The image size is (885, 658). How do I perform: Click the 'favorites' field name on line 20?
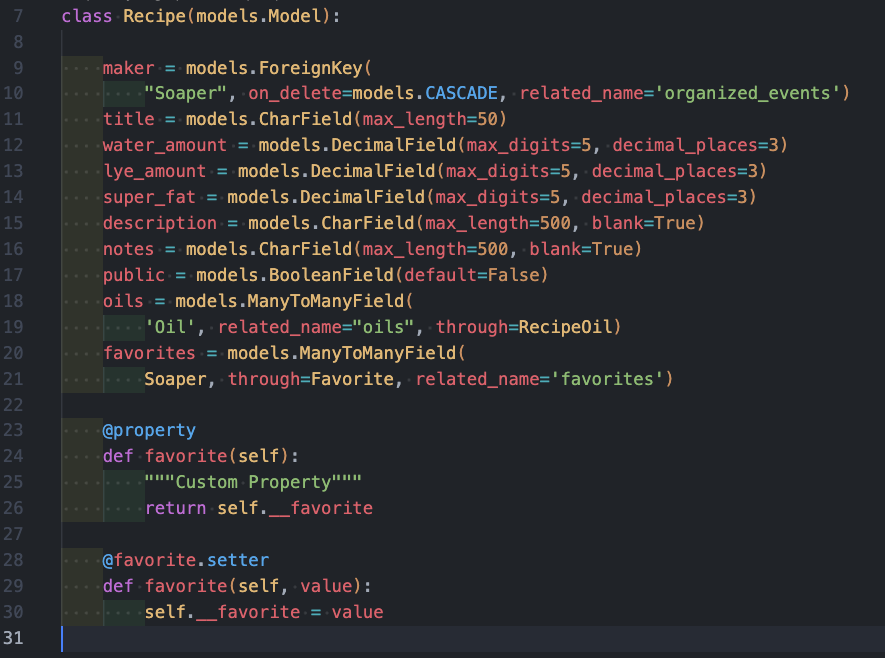coord(149,353)
